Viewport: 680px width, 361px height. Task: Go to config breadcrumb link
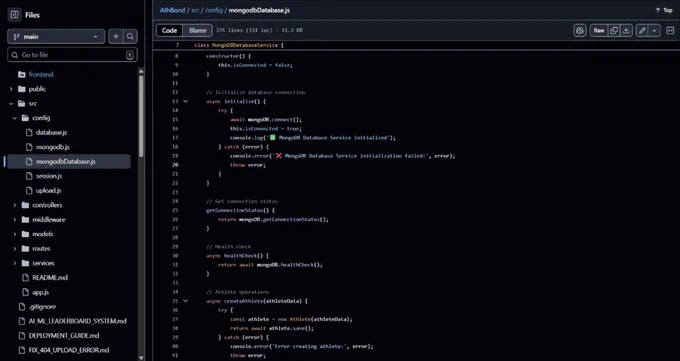214,10
